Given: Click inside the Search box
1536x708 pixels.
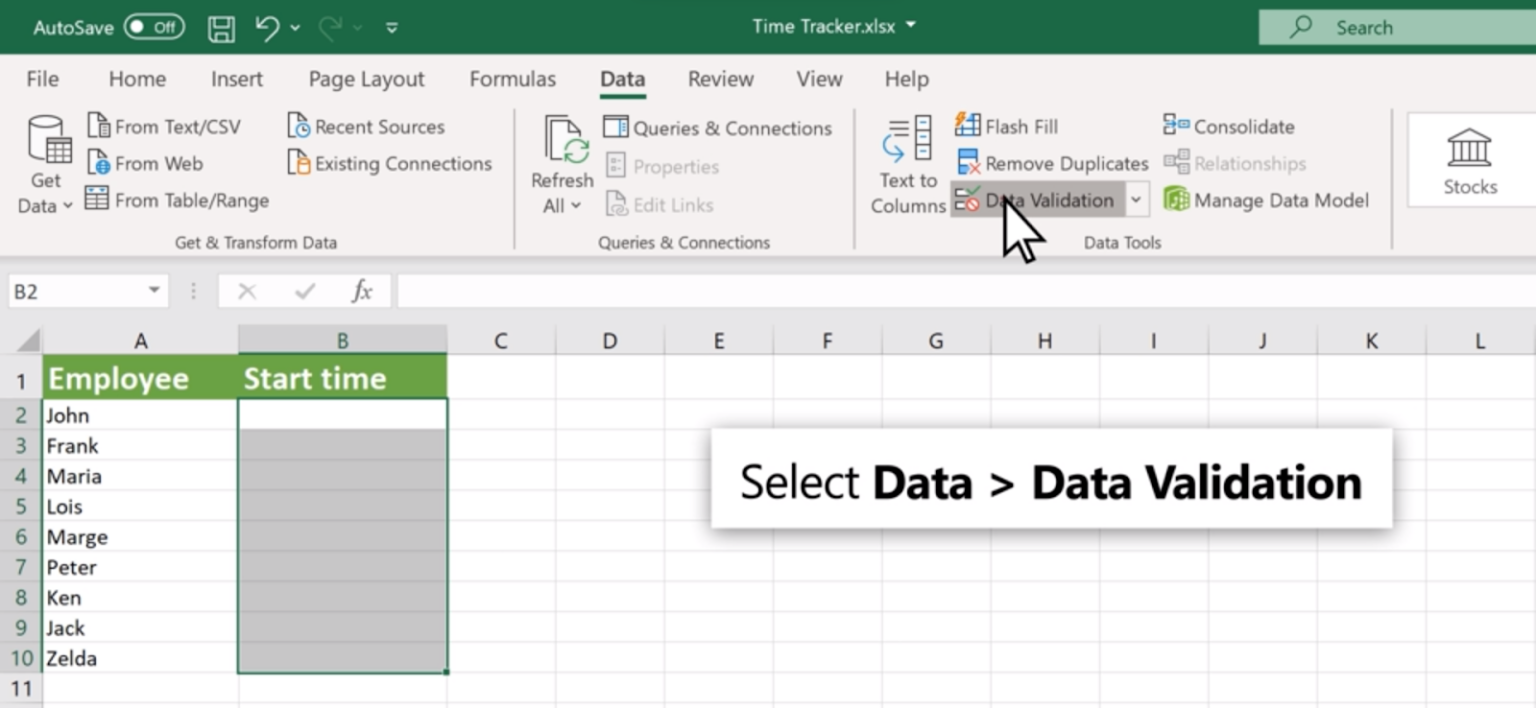Looking at the screenshot, I should click(x=1400, y=27).
